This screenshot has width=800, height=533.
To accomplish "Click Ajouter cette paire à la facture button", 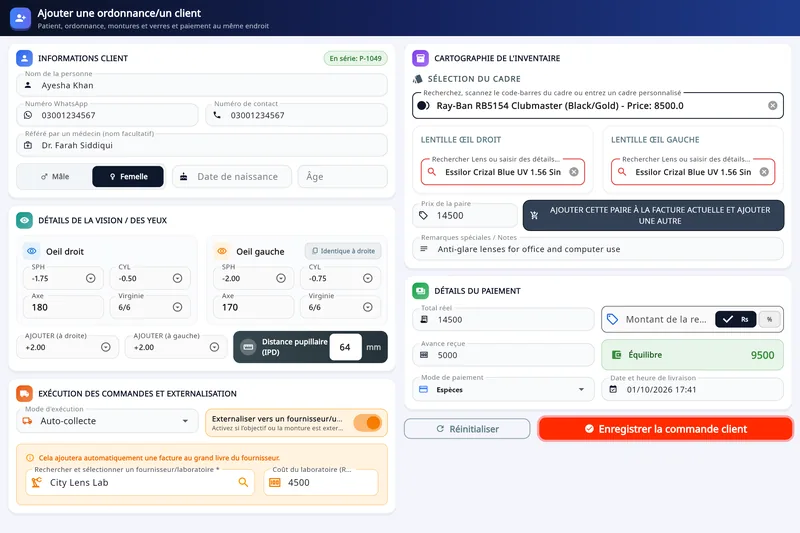I will [653, 215].
